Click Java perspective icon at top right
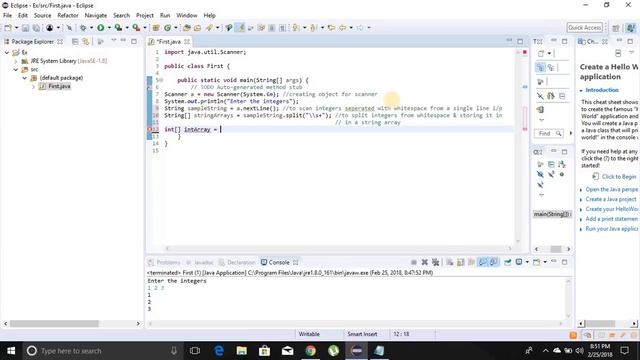 coord(631,28)
